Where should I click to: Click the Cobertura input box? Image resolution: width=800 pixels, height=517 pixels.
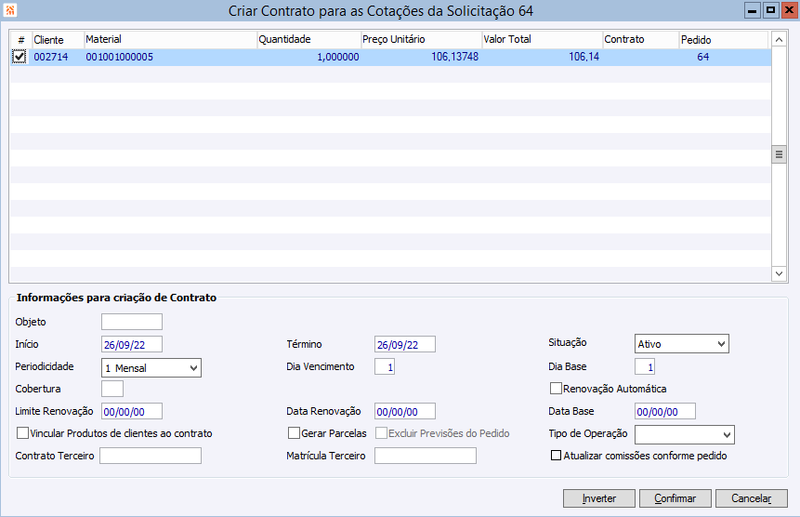112,389
